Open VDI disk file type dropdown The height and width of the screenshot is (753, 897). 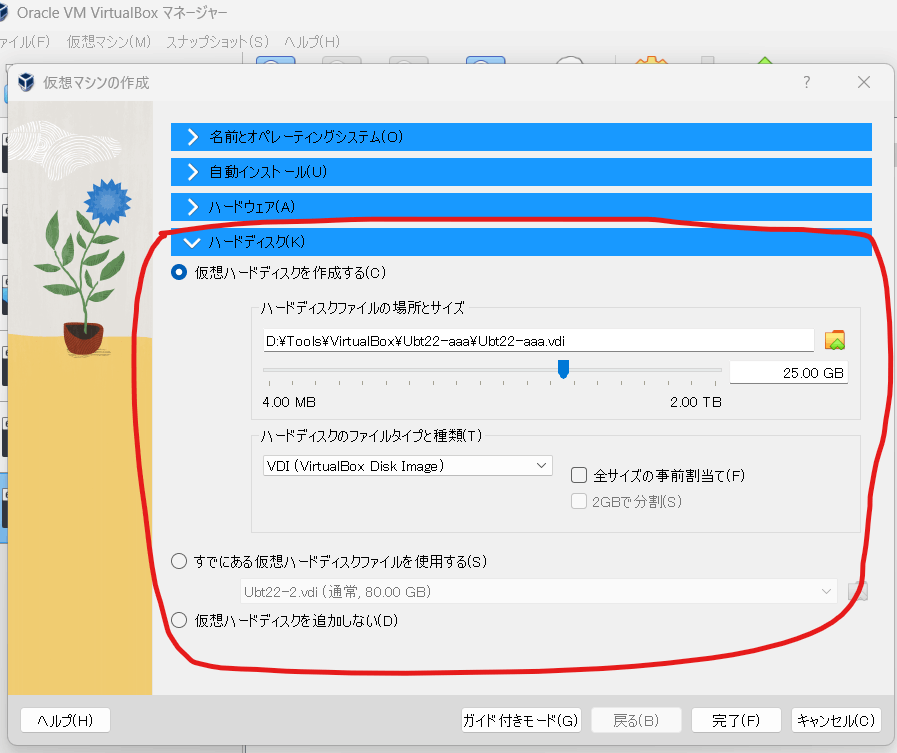point(407,466)
